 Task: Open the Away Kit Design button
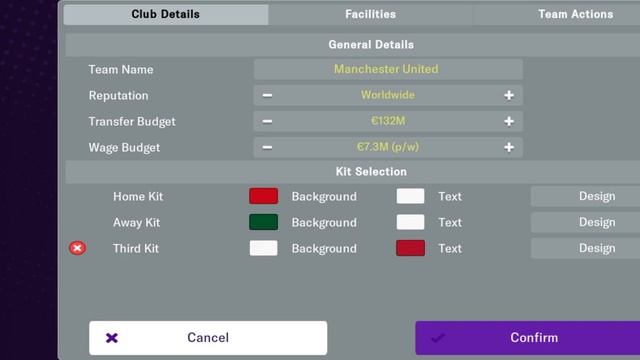click(x=596, y=222)
